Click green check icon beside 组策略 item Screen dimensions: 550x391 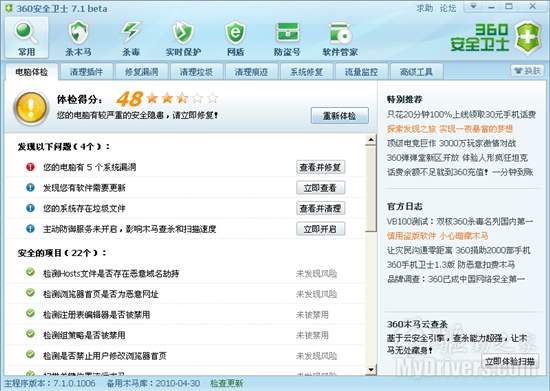pyautogui.click(x=31, y=333)
